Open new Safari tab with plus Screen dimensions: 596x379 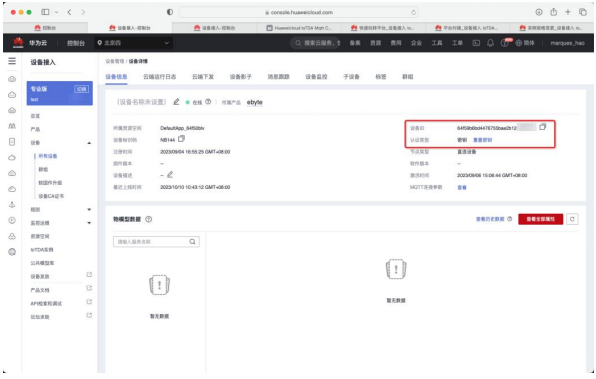click(x=567, y=12)
